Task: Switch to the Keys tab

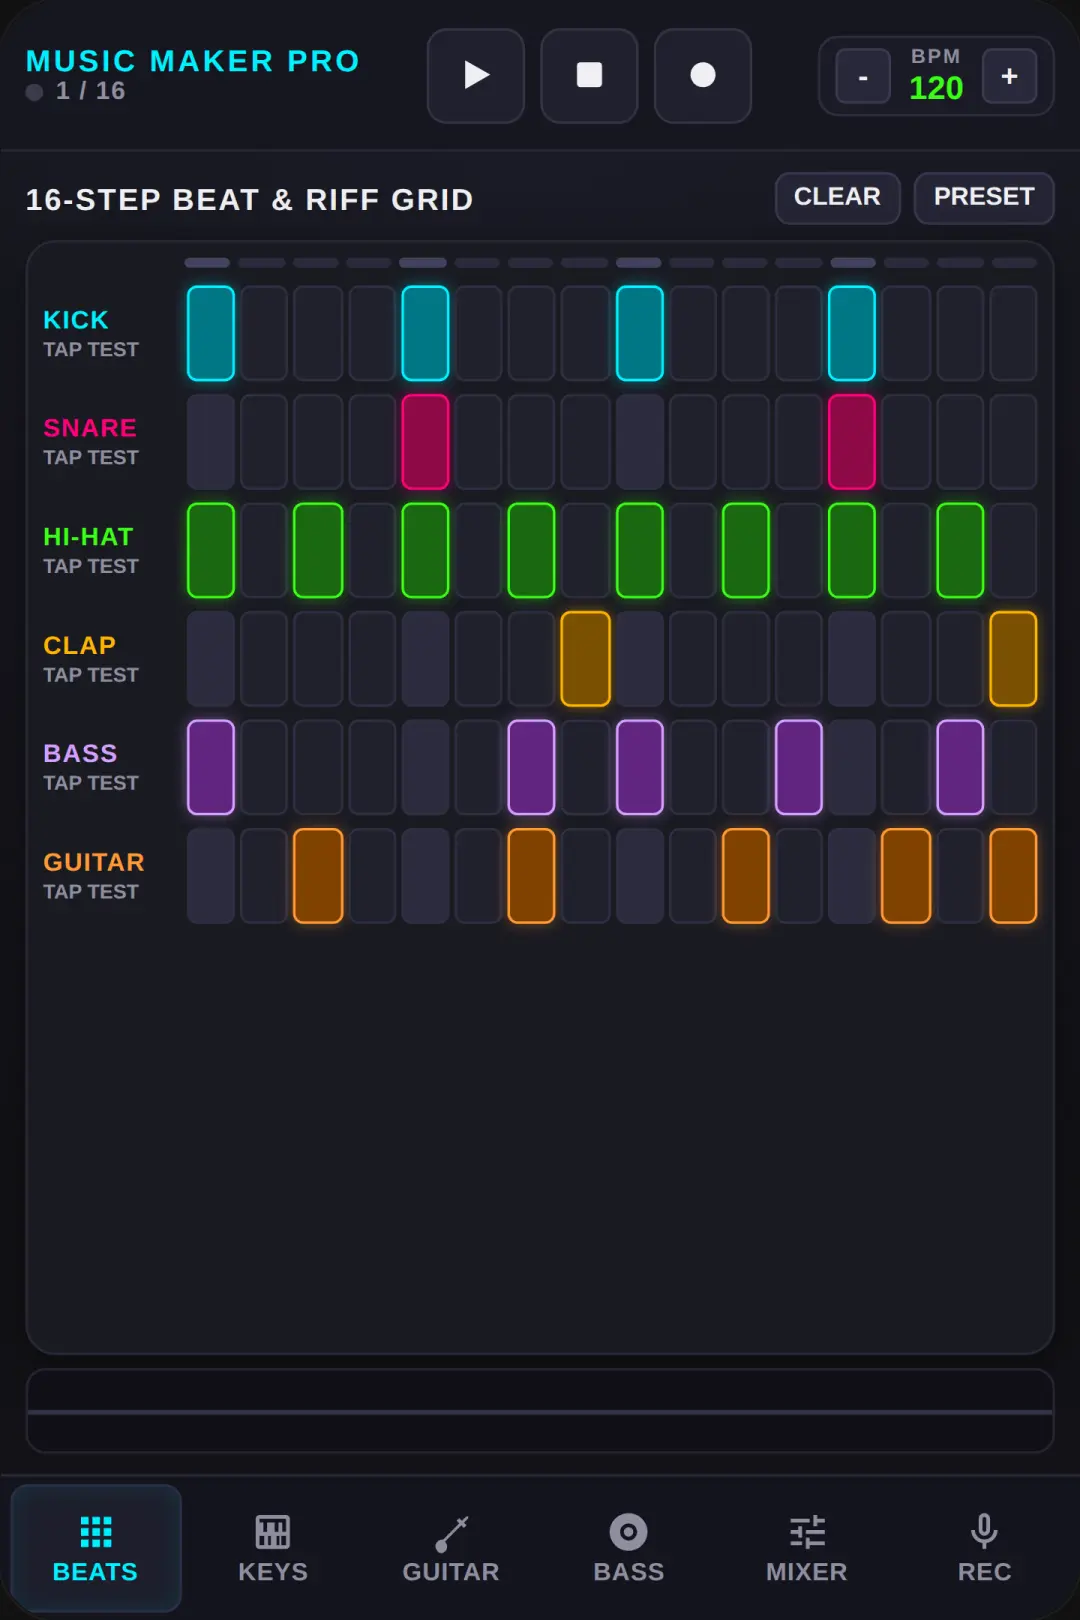Action: (273, 1549)
